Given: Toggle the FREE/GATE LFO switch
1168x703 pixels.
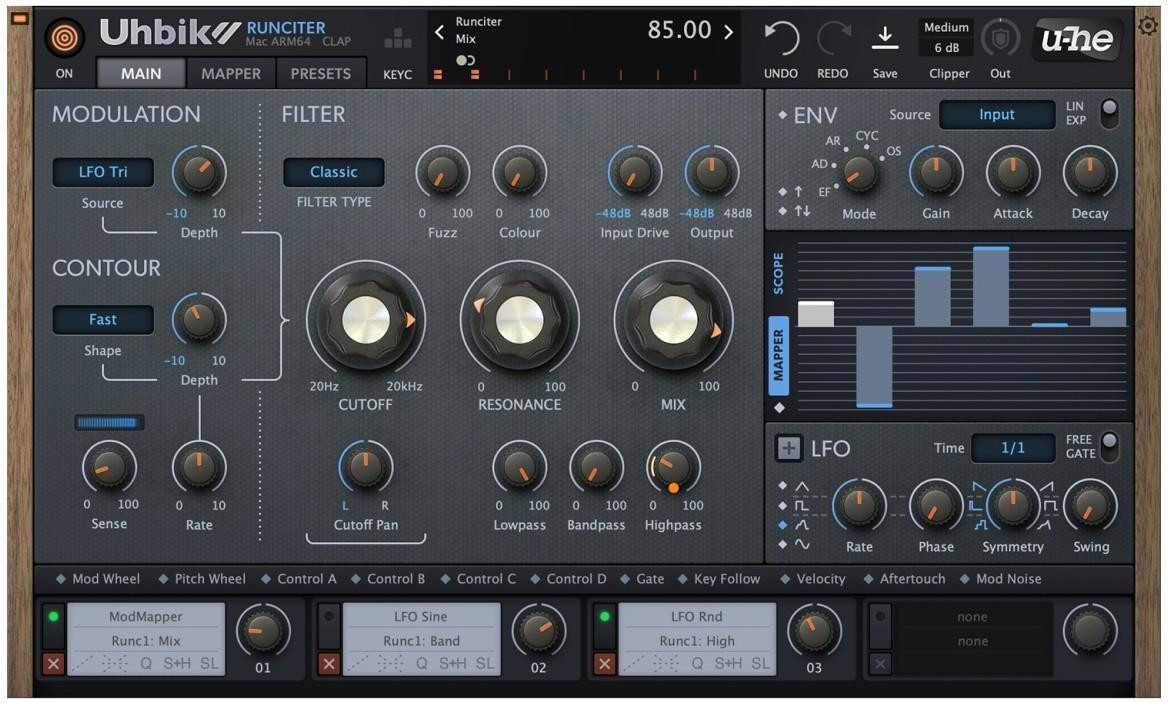Looking at the screenshot, I should click(x=1109, y=447).
